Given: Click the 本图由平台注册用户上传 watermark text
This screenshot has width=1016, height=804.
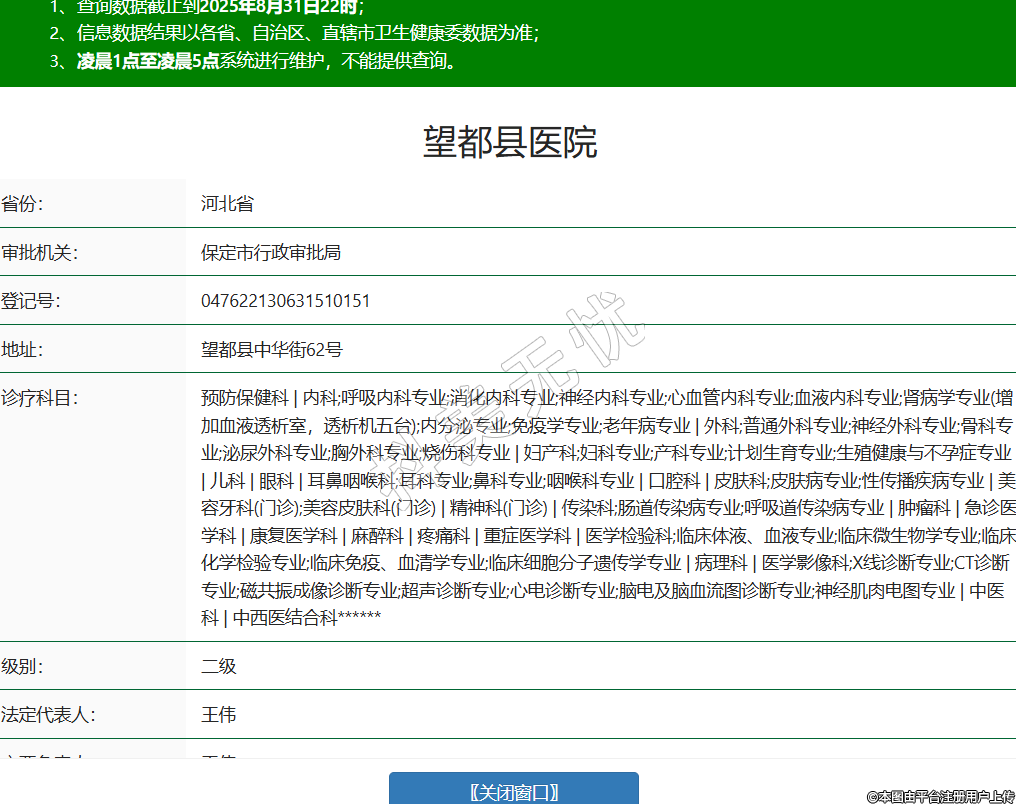Looking at the screenshot, I should (x=940, y=796).
